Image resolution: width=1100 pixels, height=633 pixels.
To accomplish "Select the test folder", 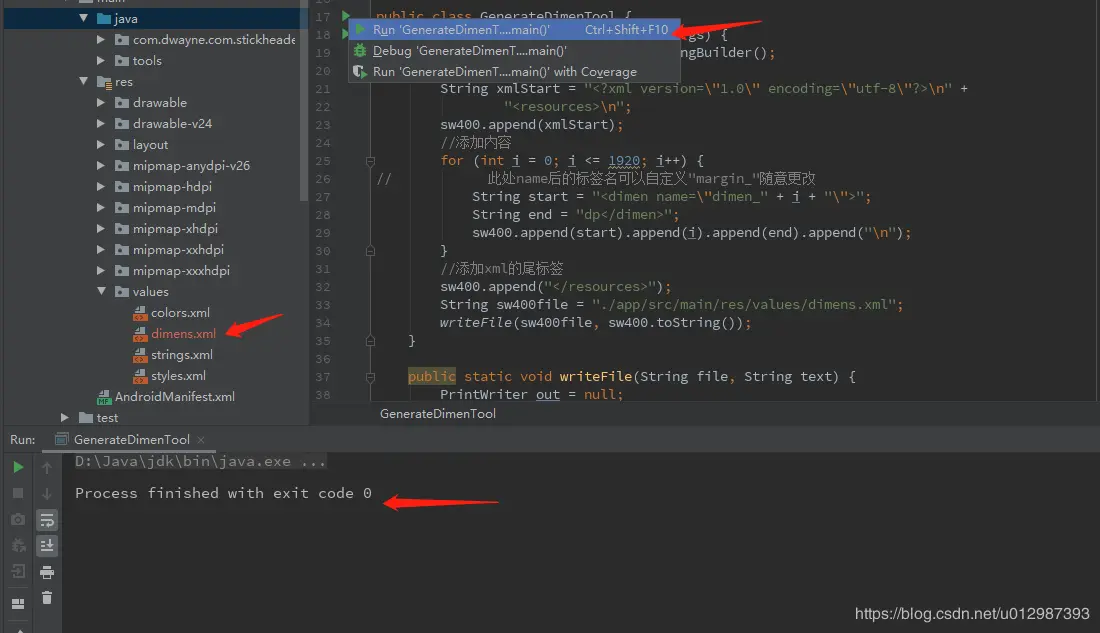I will click(x=99, y=418).
